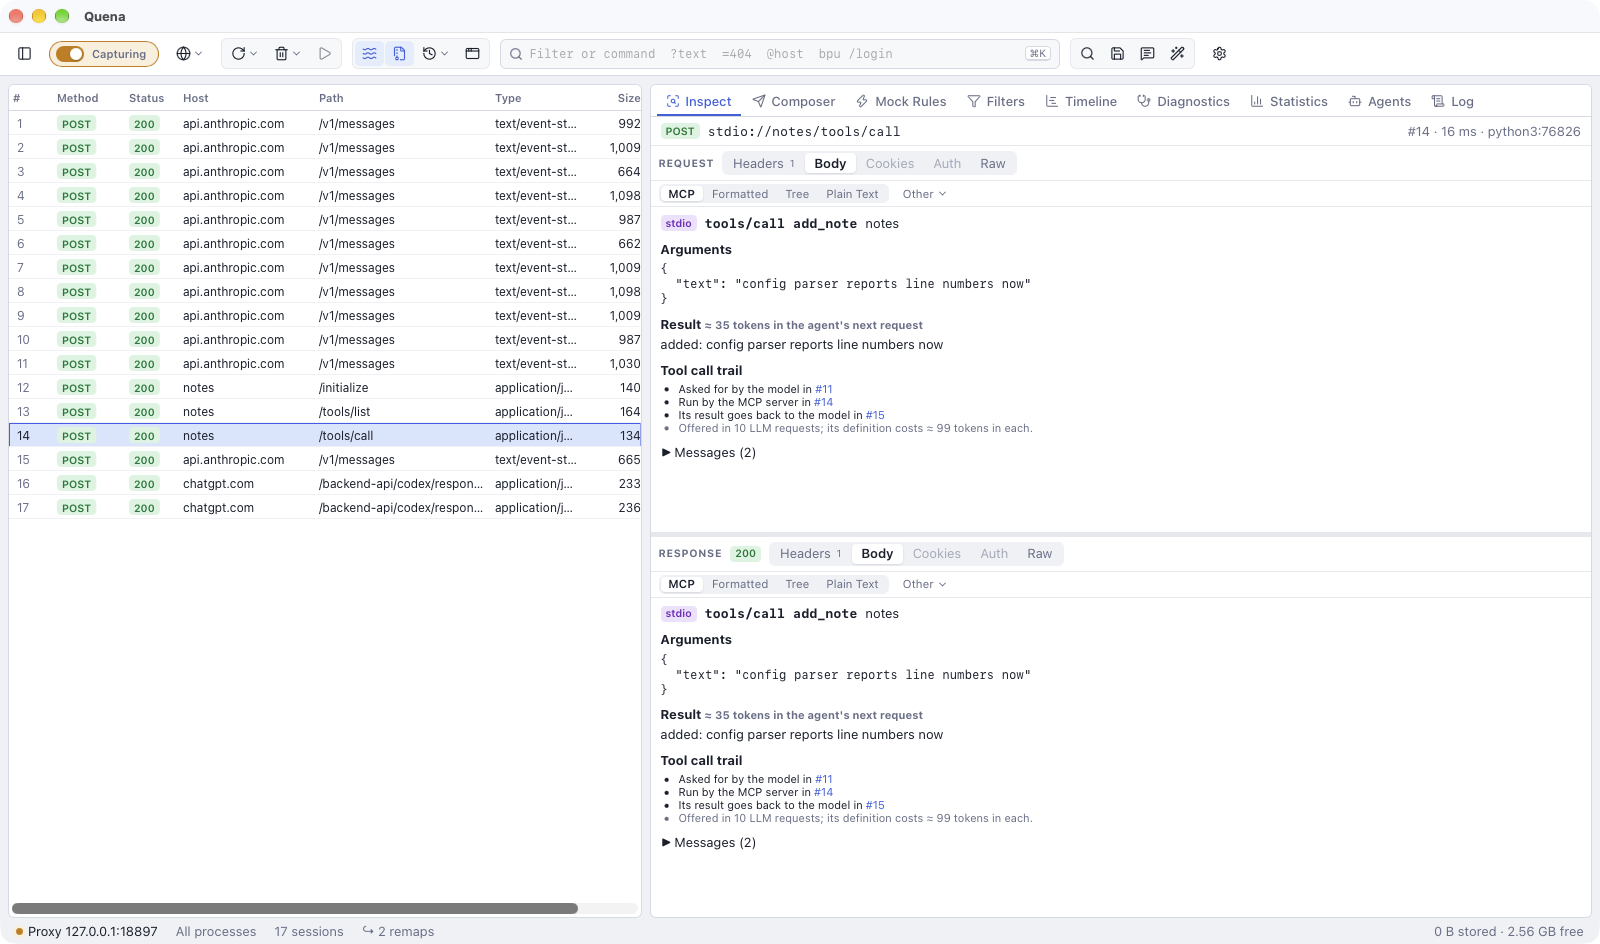
Task: Open the response Other dropdown
Action: [924, 584]
